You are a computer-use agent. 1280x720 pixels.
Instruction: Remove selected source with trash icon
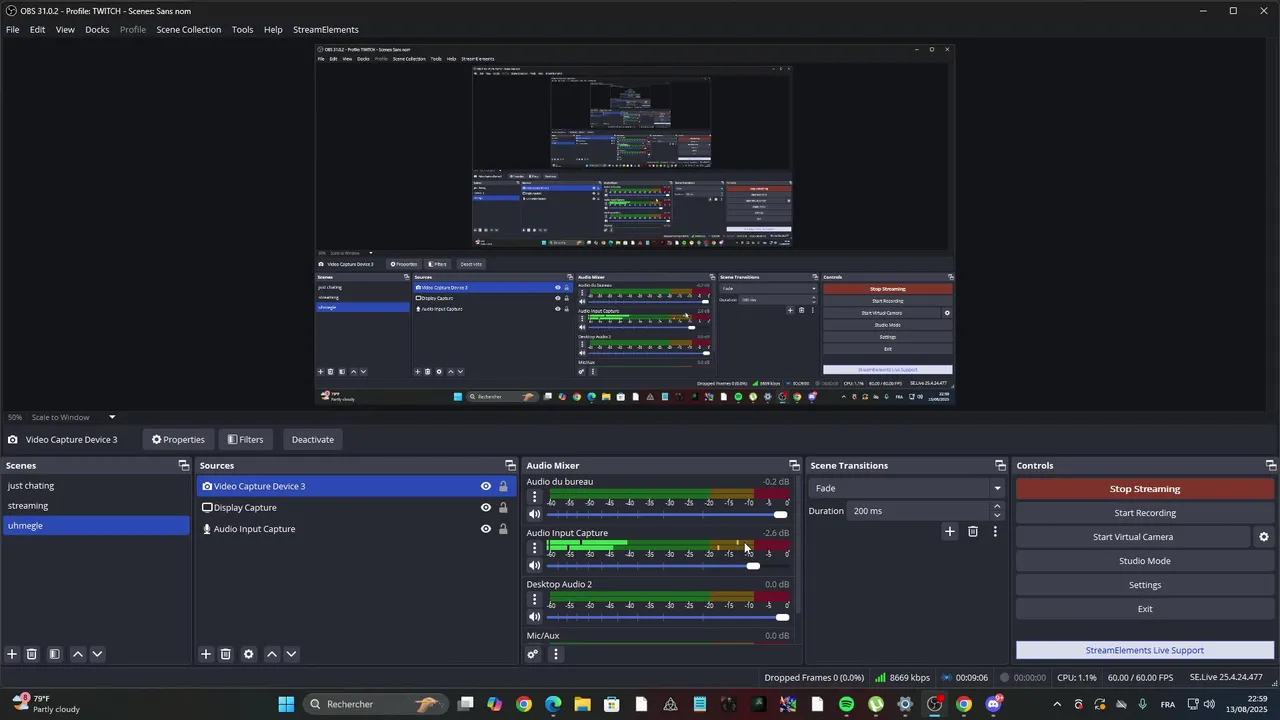point(226,654)
